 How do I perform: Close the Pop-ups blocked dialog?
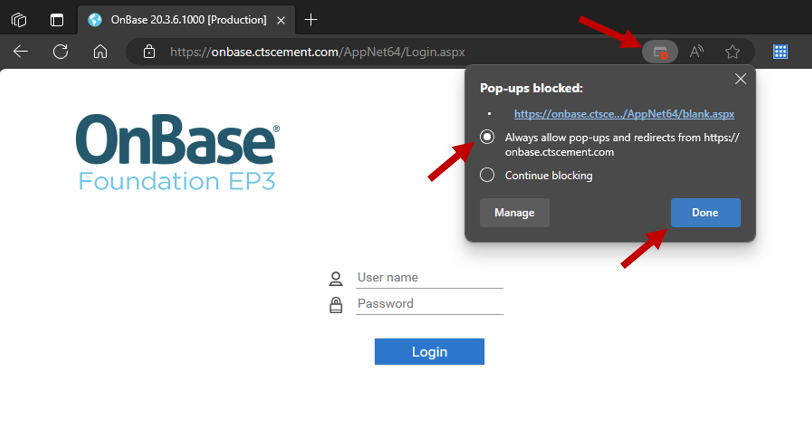coord(741,79)
